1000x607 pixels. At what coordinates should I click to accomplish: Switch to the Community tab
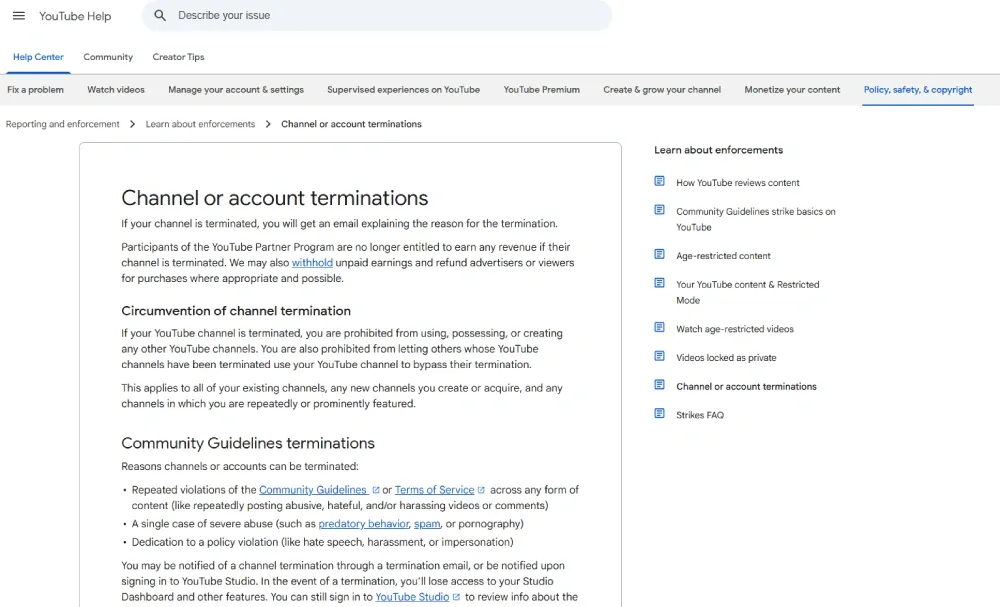[x=108, y=57]
